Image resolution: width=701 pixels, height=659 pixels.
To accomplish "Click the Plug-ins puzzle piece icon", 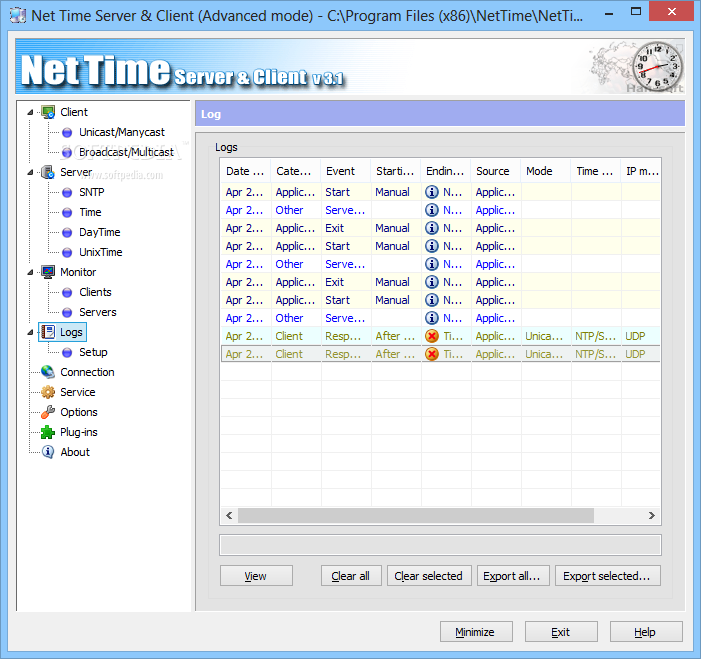I will [48, 432].
